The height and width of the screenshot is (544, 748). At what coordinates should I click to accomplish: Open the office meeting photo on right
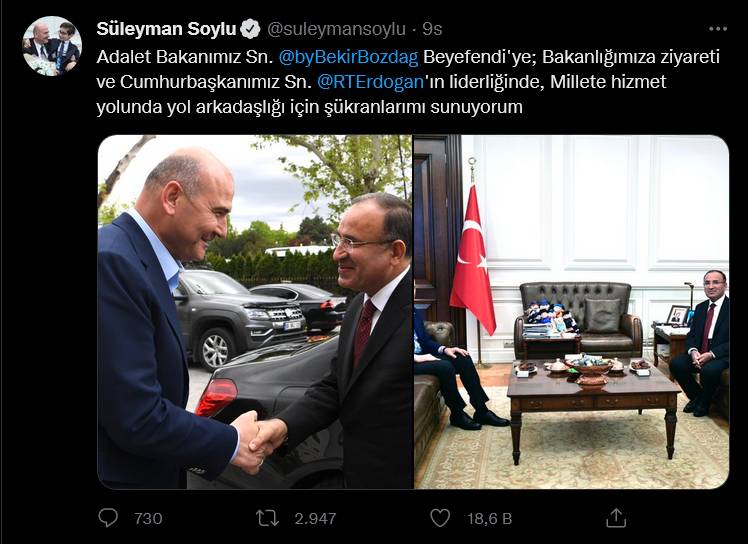coord(571,312)
